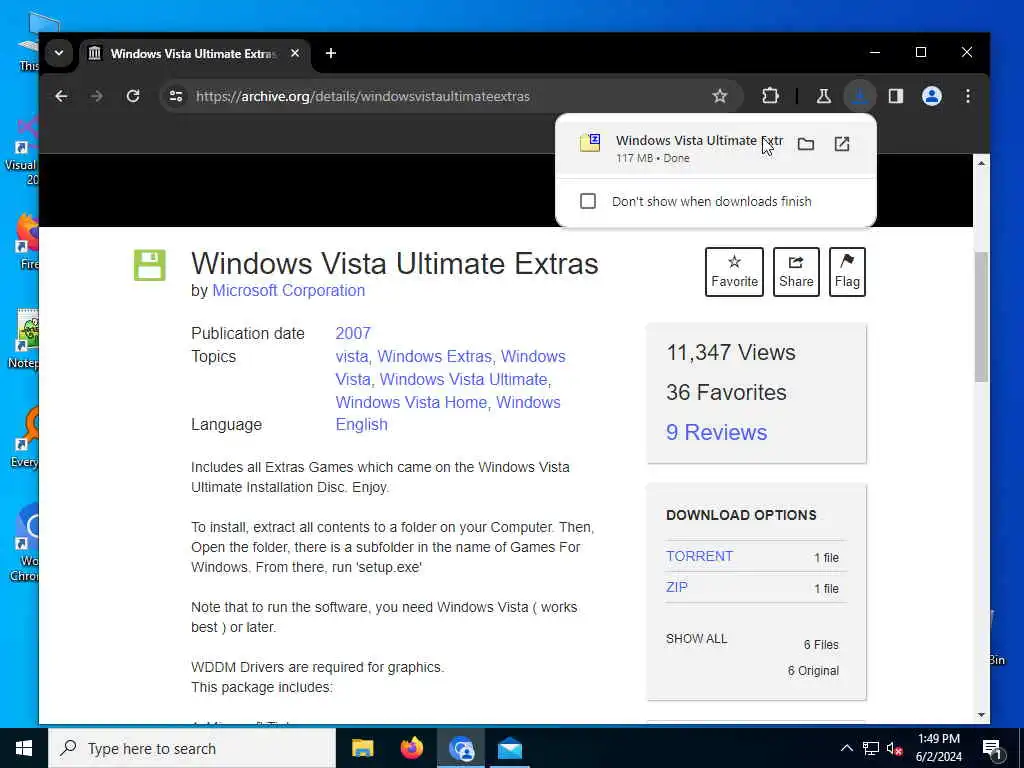Go back using browser back arrow
The height and width of the screenshot is (768, 1024).
coord(61,96)
